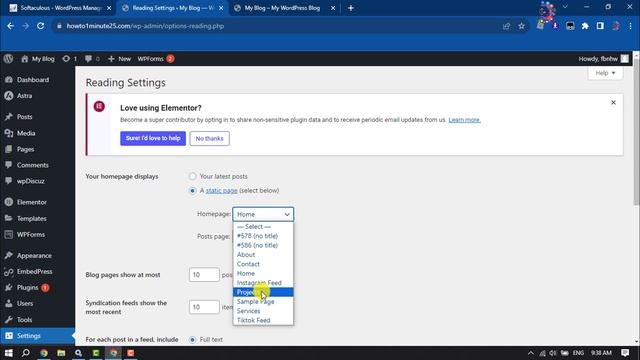
Task: Choose Projects from homepage list
Action: 263,292
